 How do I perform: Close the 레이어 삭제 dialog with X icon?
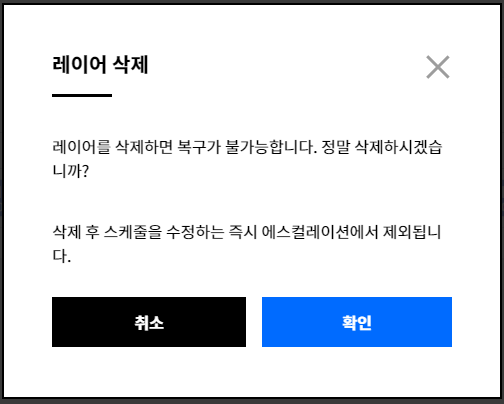[x=438, y=67]
